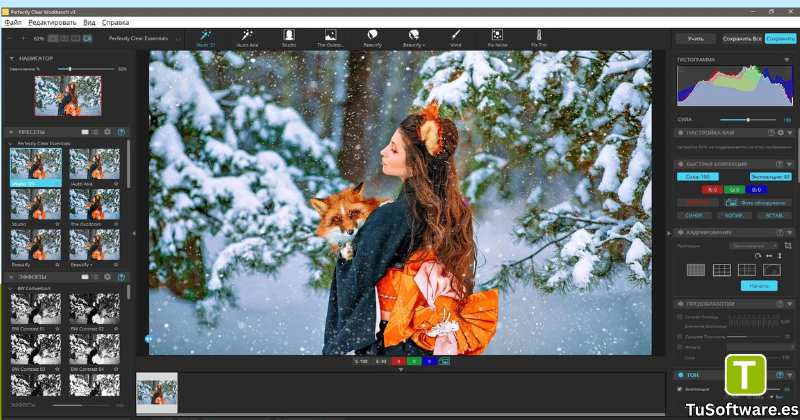Viewport: 800px width, 420px height.
Task: Toggle the quick correction section dot
Action: [681, 164]
